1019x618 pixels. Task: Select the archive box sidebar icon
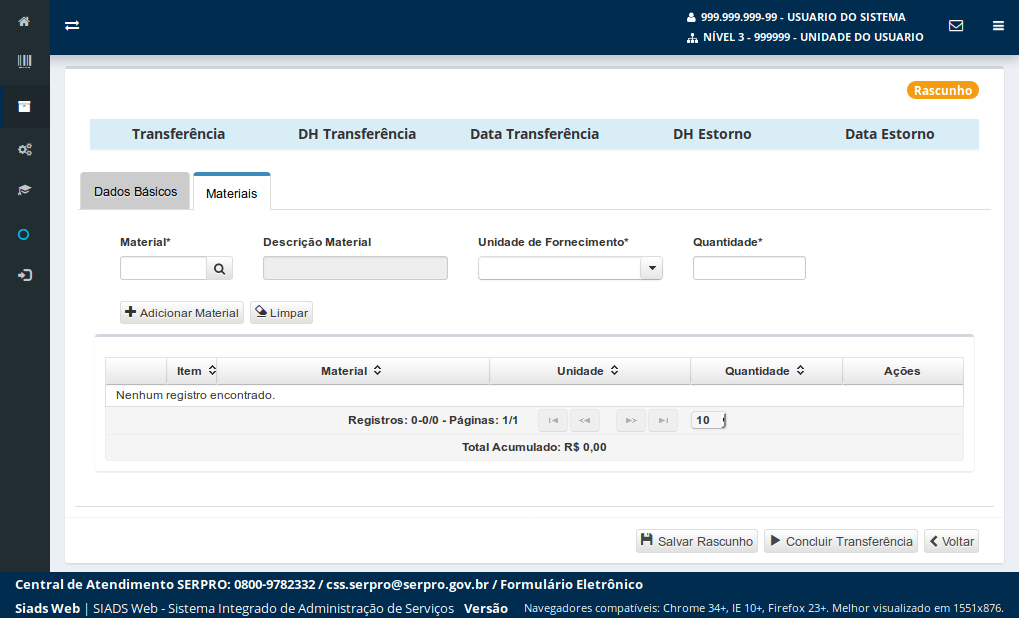tap(24, 107)
